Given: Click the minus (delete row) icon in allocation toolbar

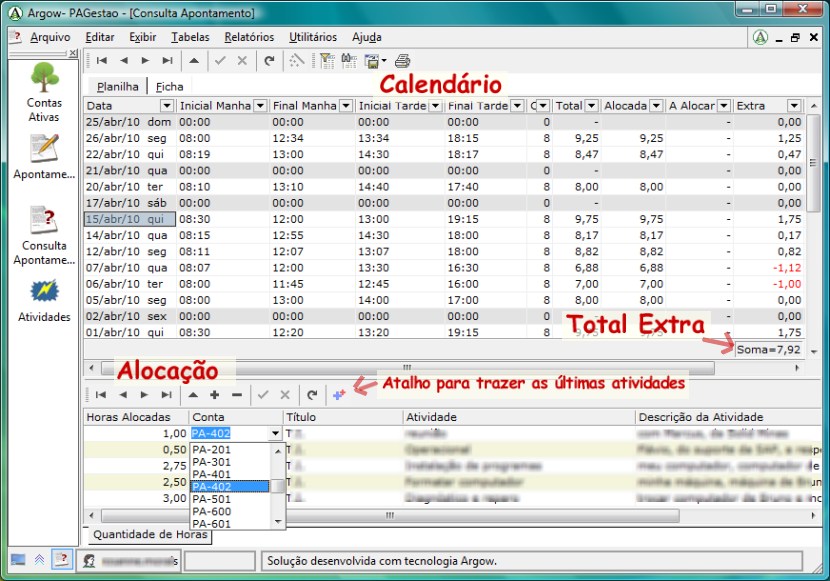Looking at the screenshot, I should click(x=237, y=395).
